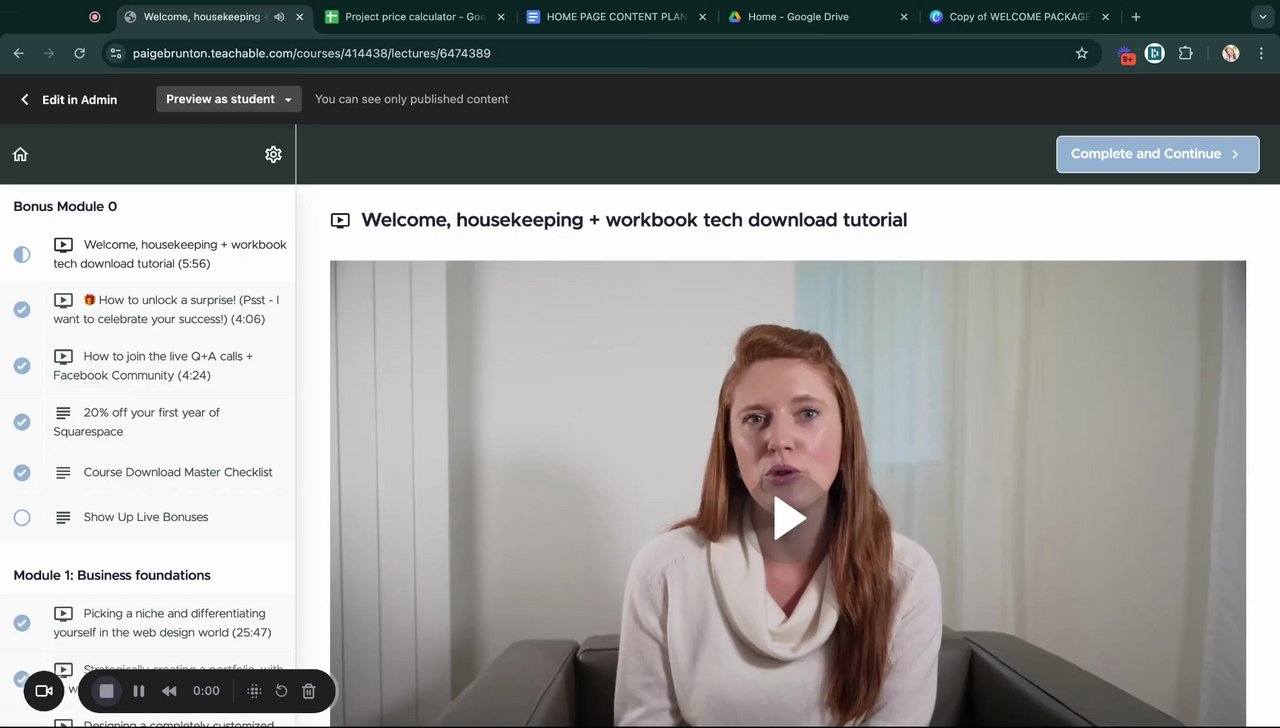
Task: Toggle checkmark for Picking a niche lecture
Action: 22,623
